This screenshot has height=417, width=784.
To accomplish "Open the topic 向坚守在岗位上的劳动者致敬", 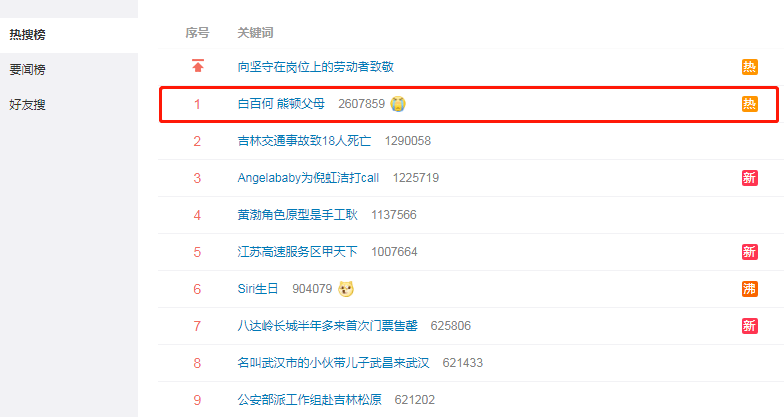I will point(316,67).
